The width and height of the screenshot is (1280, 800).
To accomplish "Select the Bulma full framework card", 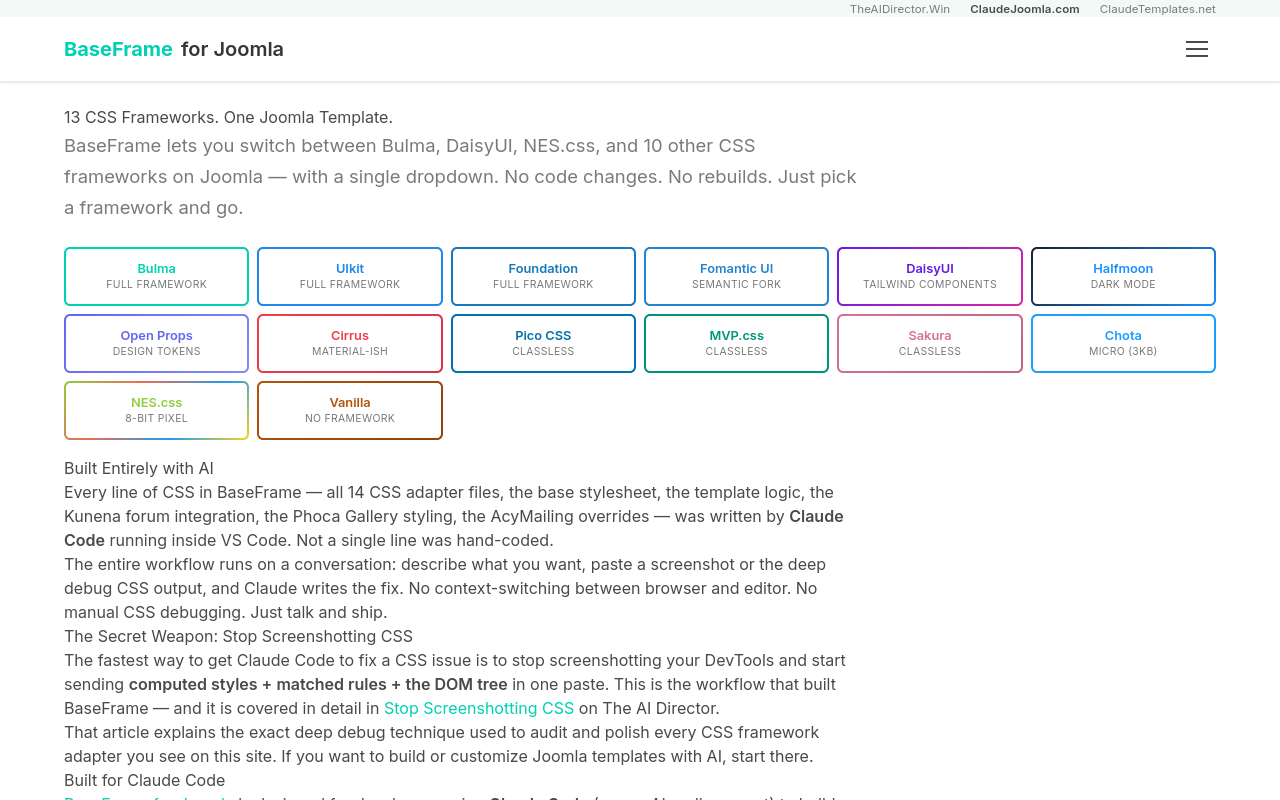I will click(156, 276).
